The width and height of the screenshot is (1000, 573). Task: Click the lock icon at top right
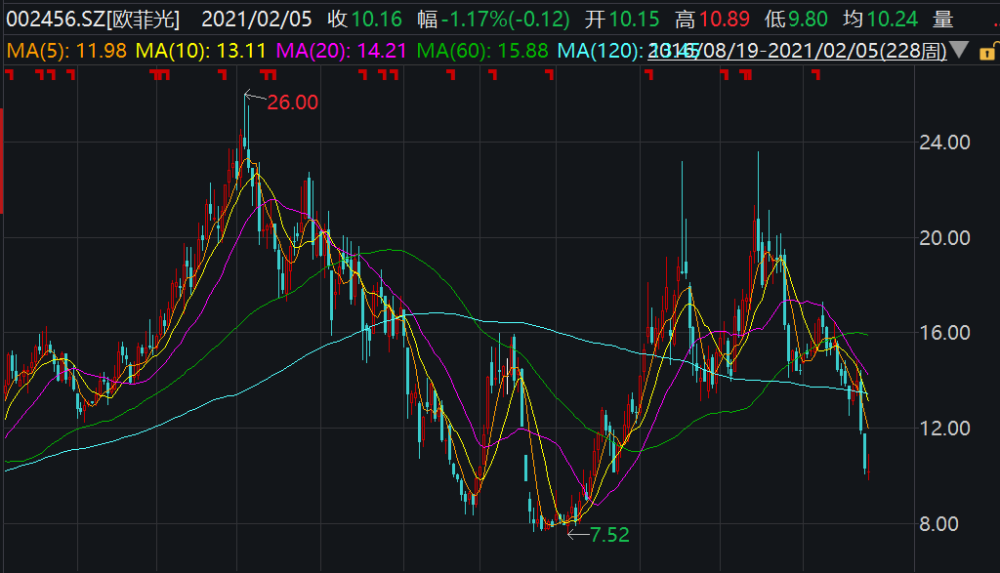(989, 52)
